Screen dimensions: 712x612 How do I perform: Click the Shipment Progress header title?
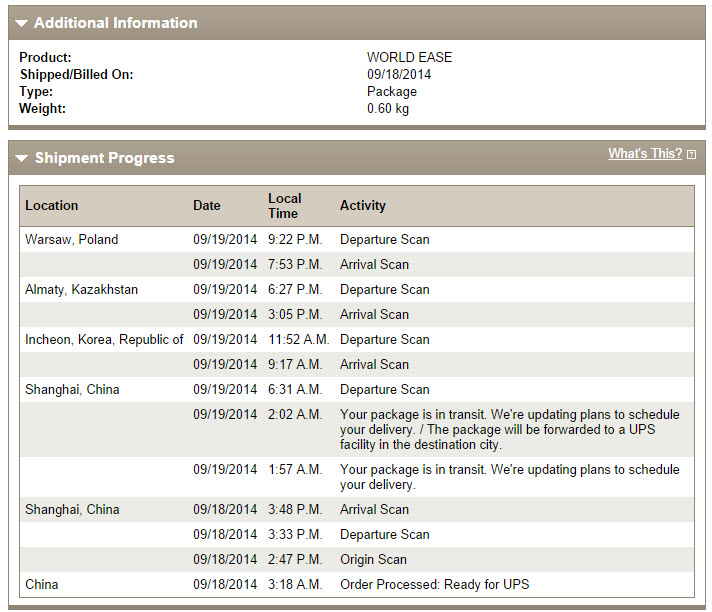click(x=104, y=158)
